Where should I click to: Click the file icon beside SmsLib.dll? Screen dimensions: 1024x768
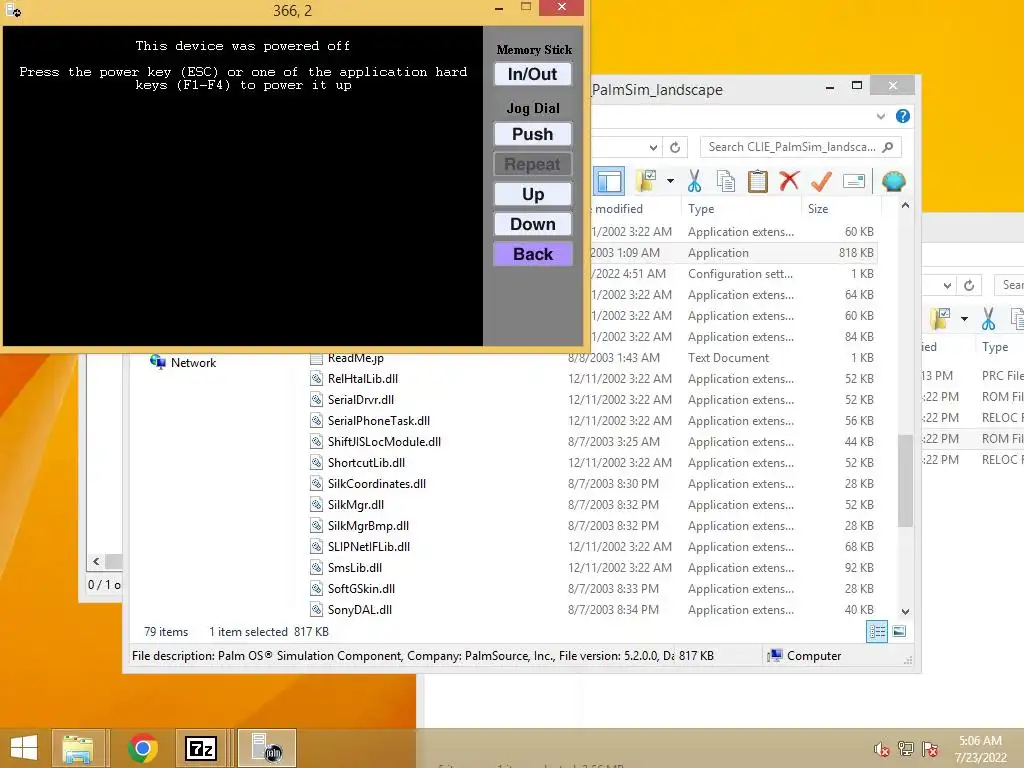click(x=316, y=568)
